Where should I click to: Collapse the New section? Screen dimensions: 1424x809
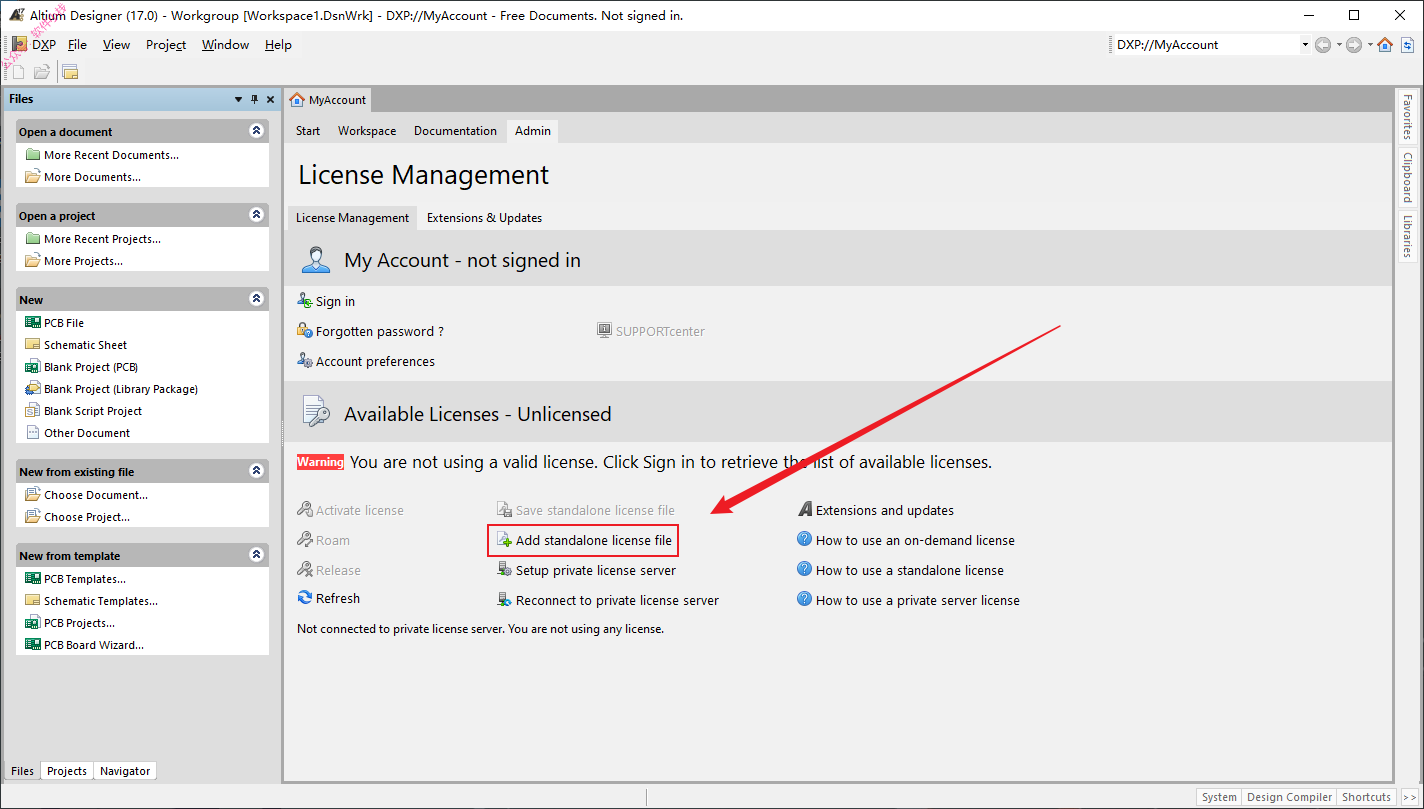(257, 299)
